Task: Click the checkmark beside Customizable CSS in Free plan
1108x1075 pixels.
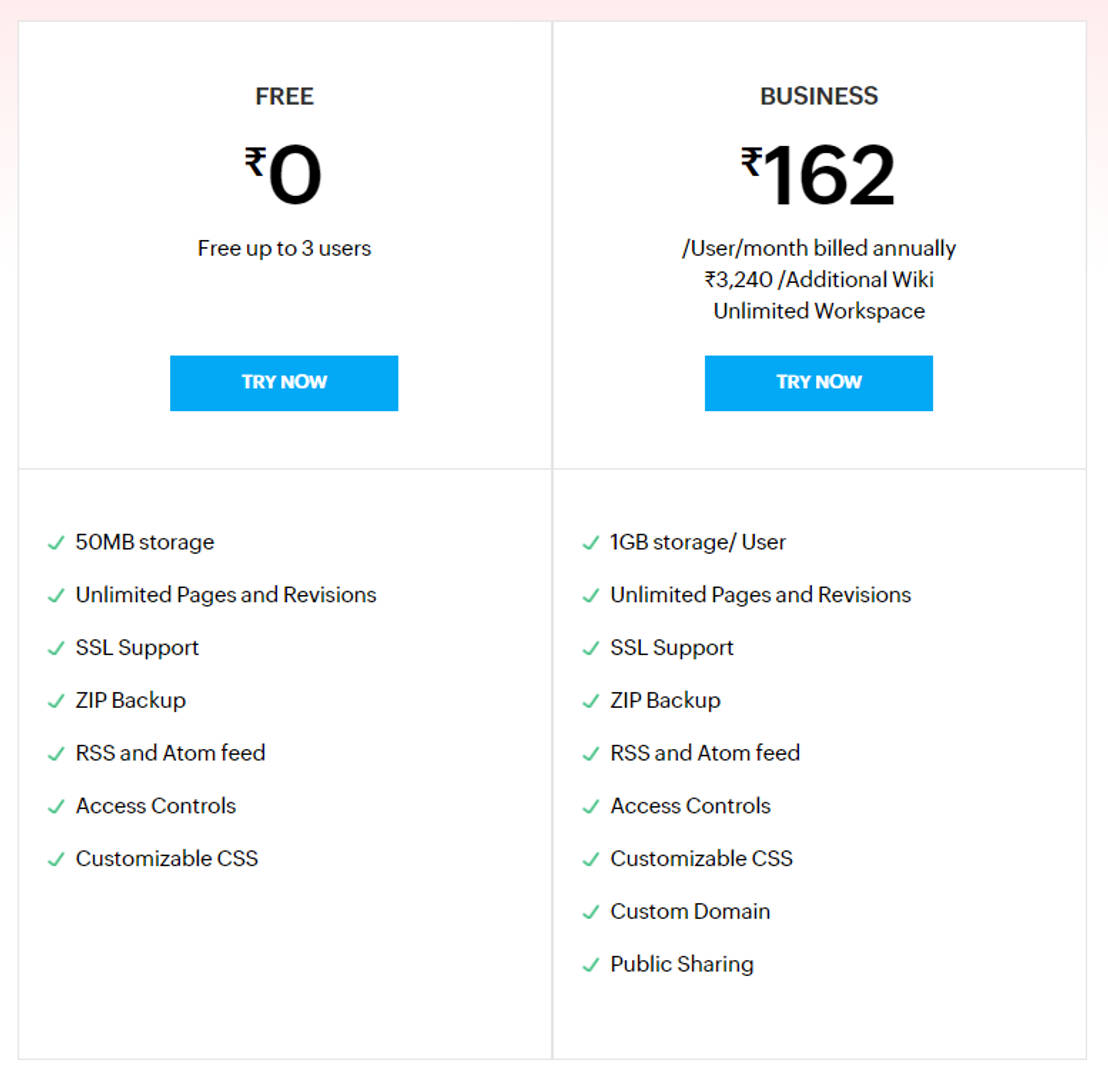Action: [x=56, y=858]
